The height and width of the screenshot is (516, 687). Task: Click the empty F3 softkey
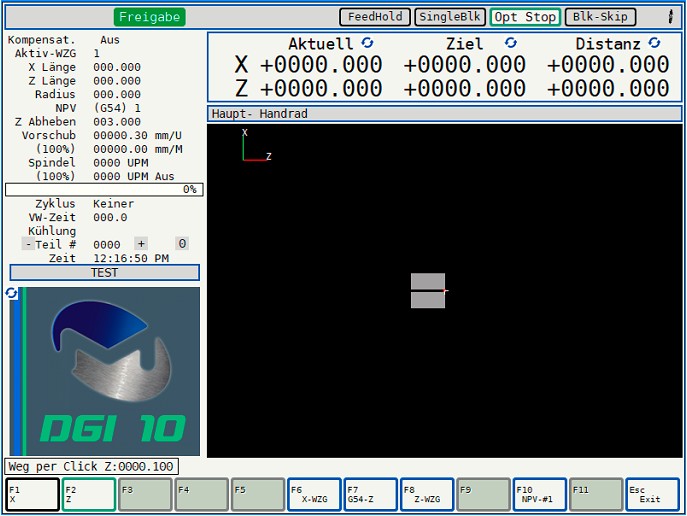click(x=145, y=495)
